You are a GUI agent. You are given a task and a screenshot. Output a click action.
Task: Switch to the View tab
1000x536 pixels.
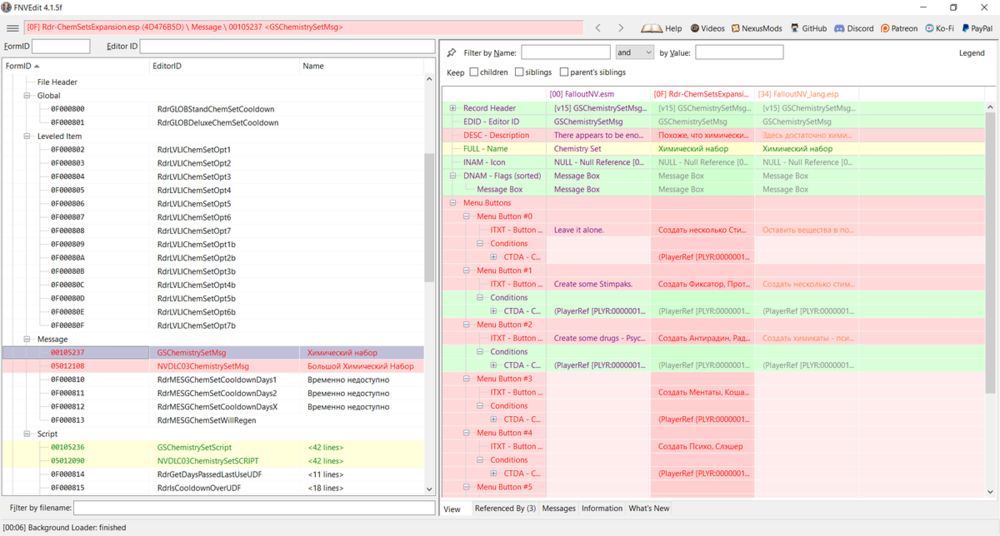452,509
